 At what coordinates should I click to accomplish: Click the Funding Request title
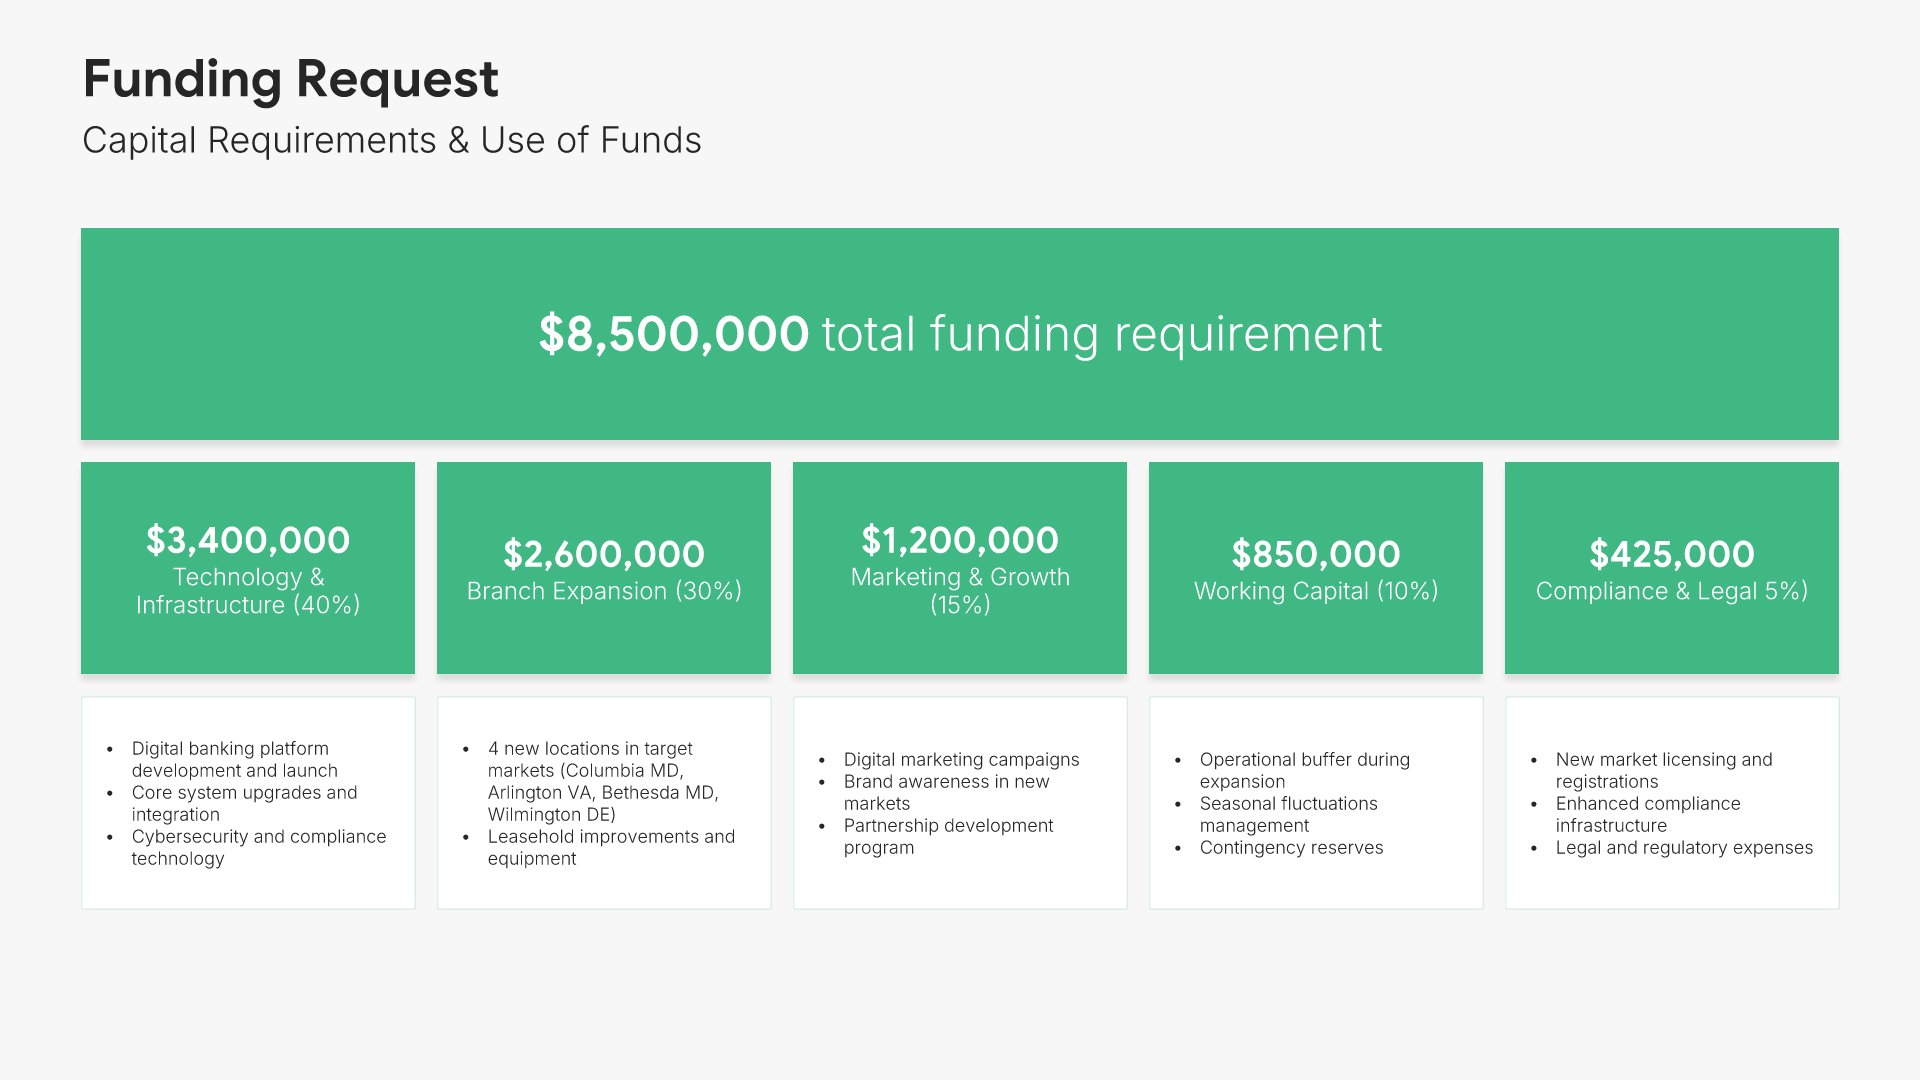pos(290,79)
